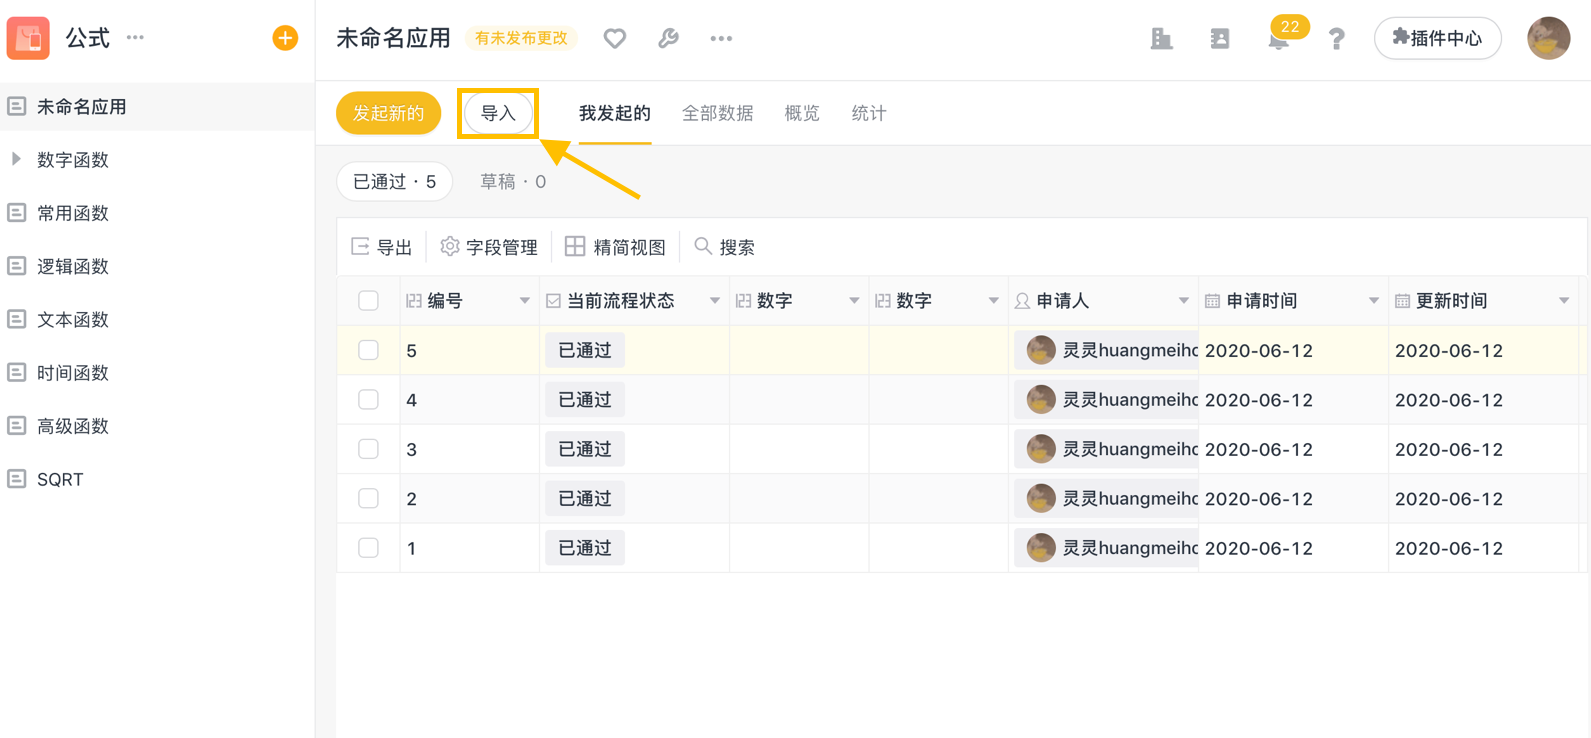Open the notification bell icon
This screenshot has height=738, width=1591.
coord(1278,40)
